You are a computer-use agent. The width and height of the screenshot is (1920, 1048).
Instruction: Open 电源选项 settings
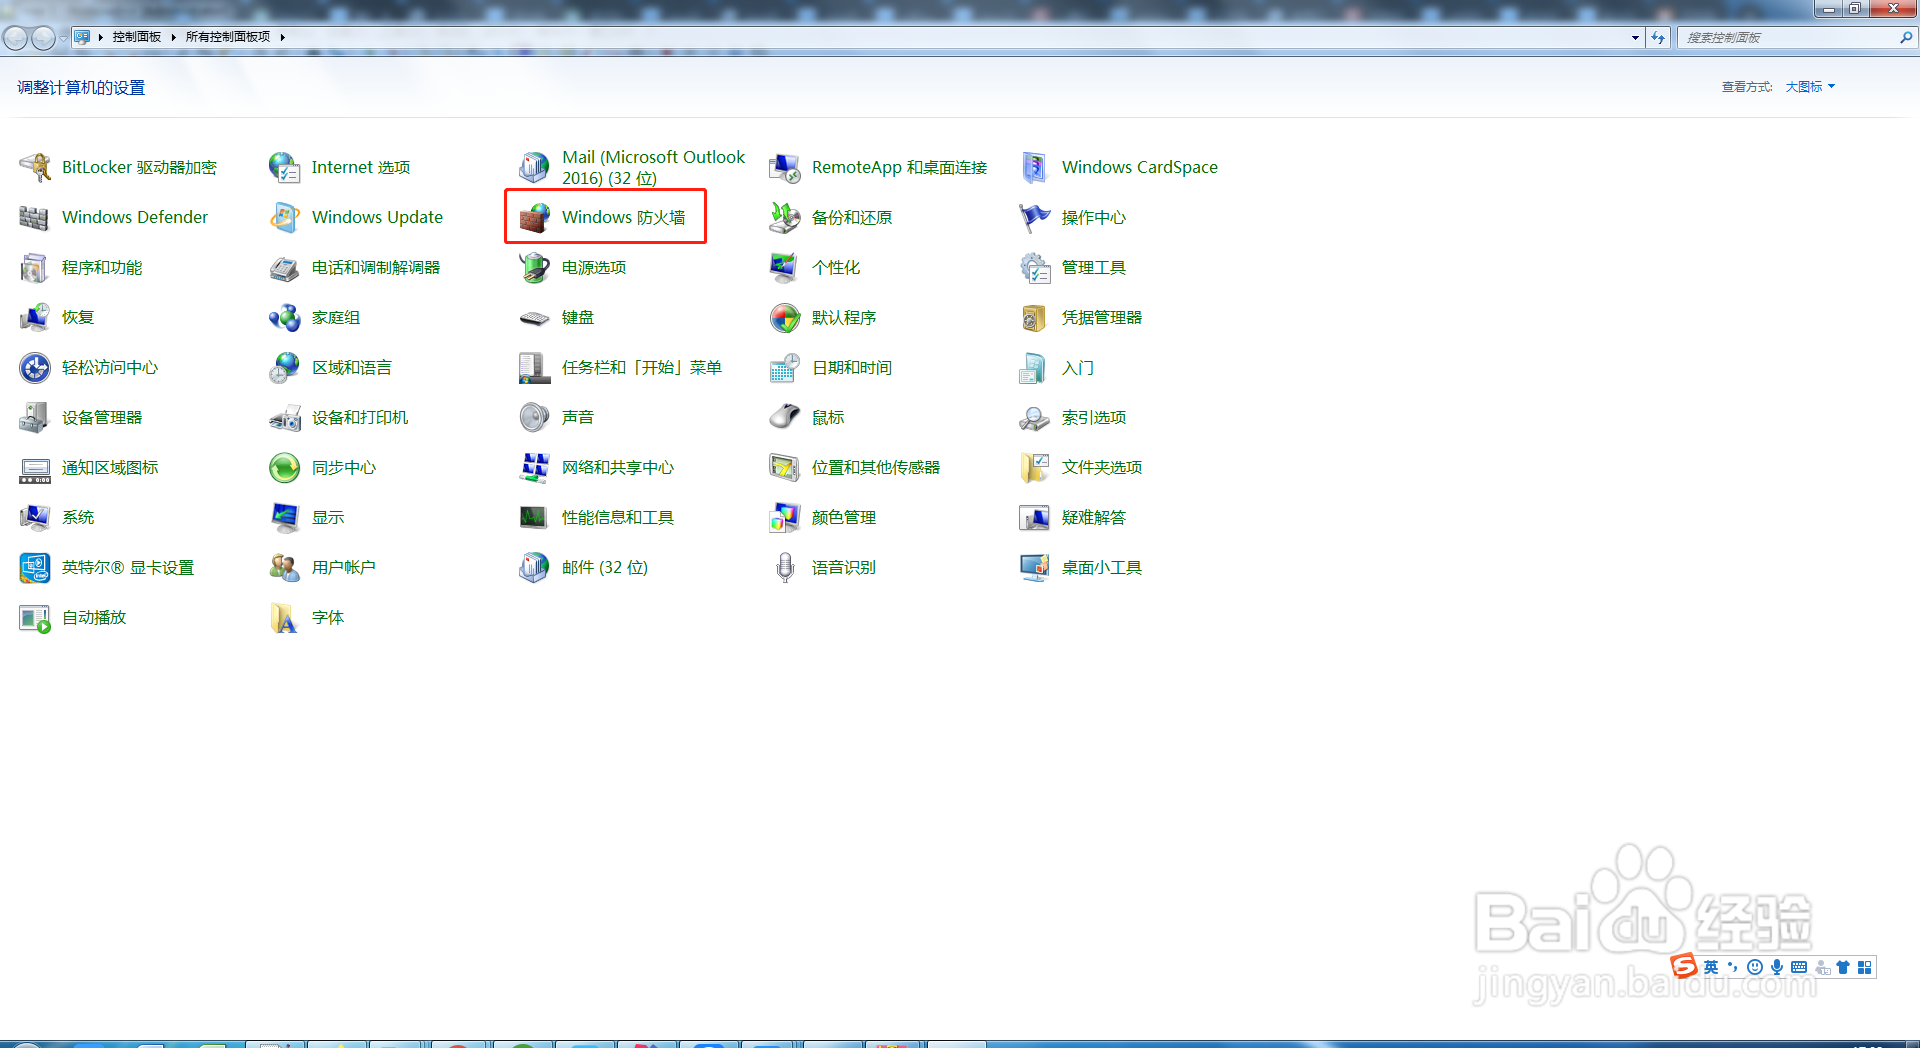tap(593, 267)
